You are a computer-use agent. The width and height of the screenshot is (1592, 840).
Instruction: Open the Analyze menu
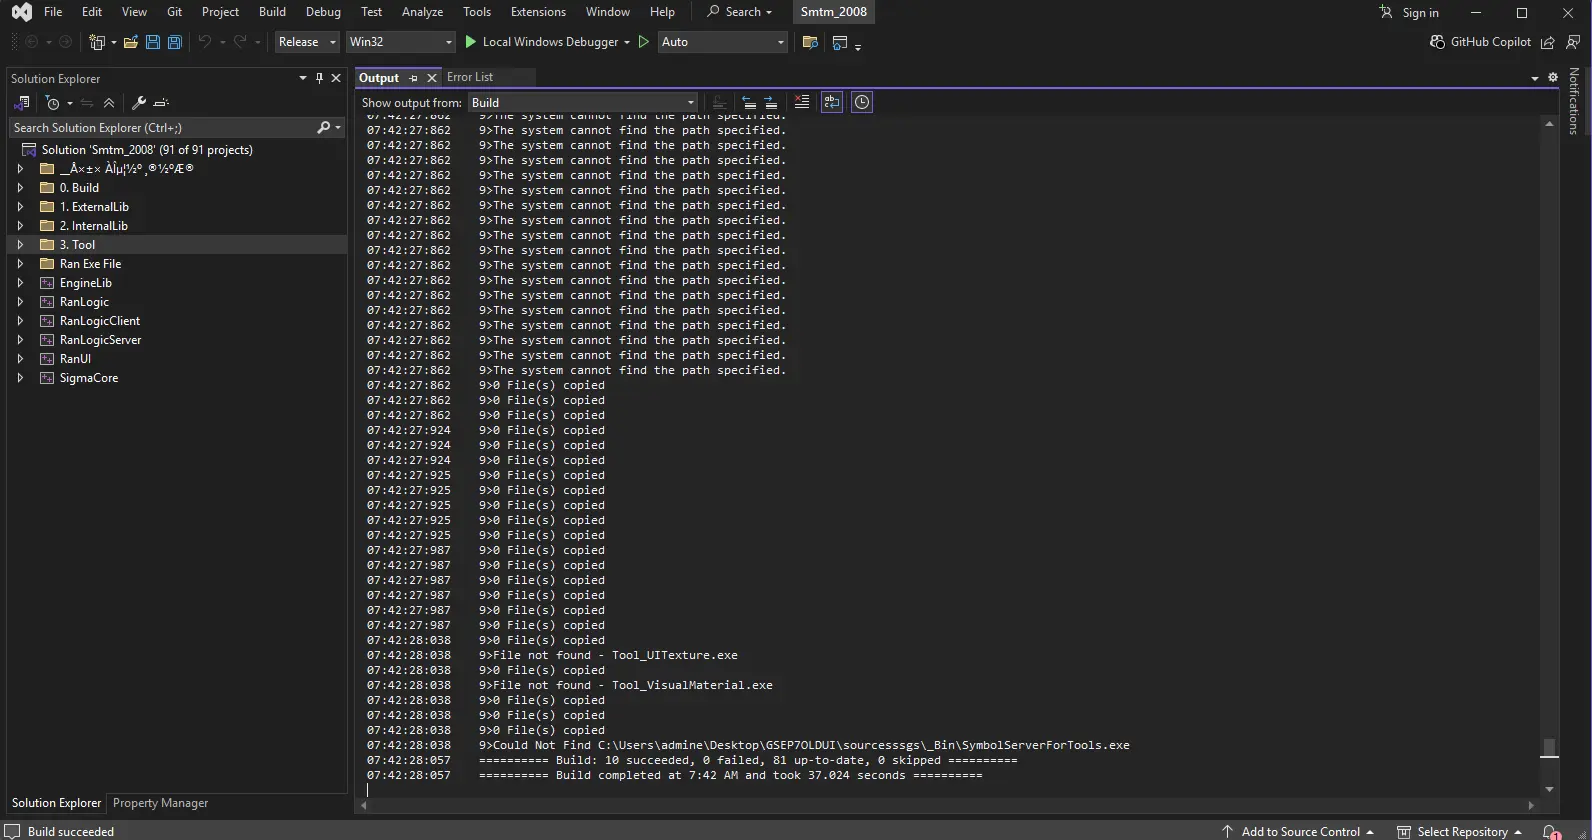pos(422,12)
